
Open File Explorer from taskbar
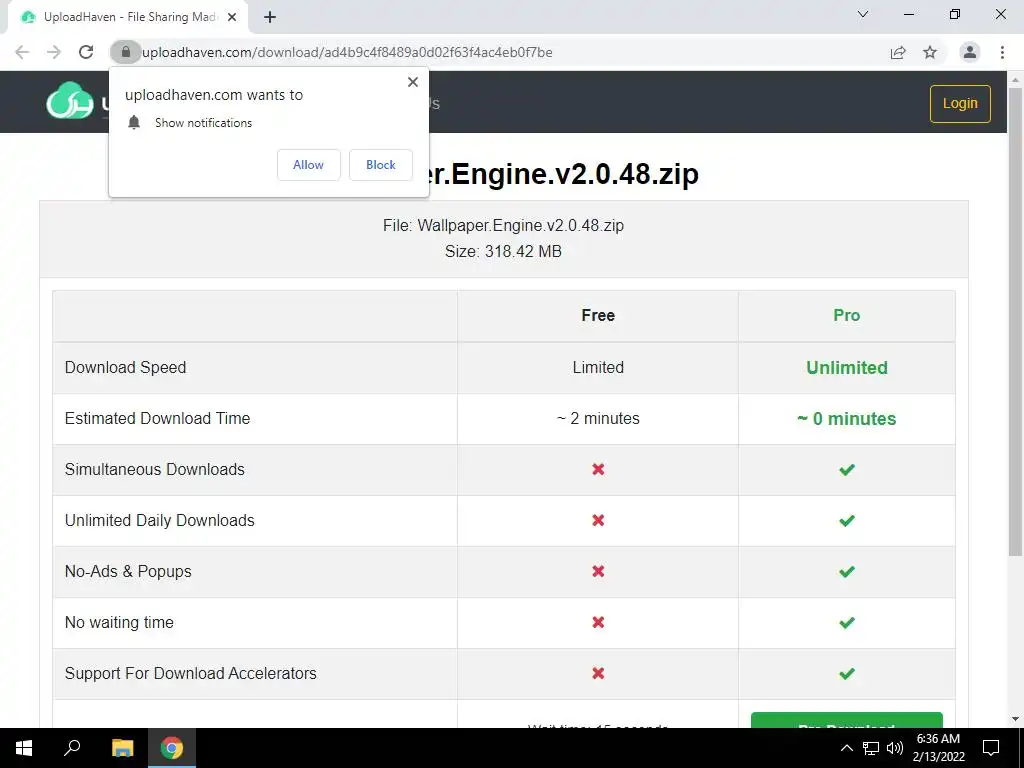click(122, 748)
